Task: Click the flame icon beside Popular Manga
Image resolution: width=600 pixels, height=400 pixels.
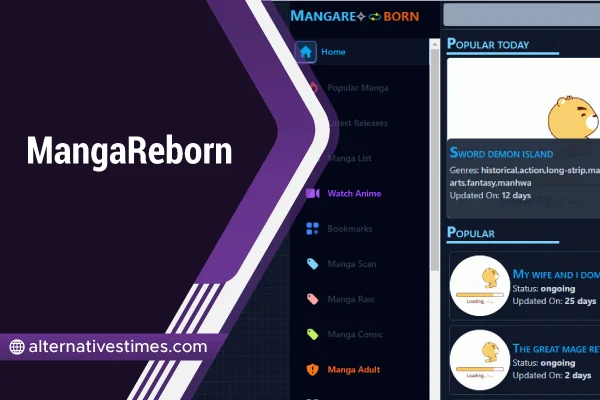Action: click(313, 88)
